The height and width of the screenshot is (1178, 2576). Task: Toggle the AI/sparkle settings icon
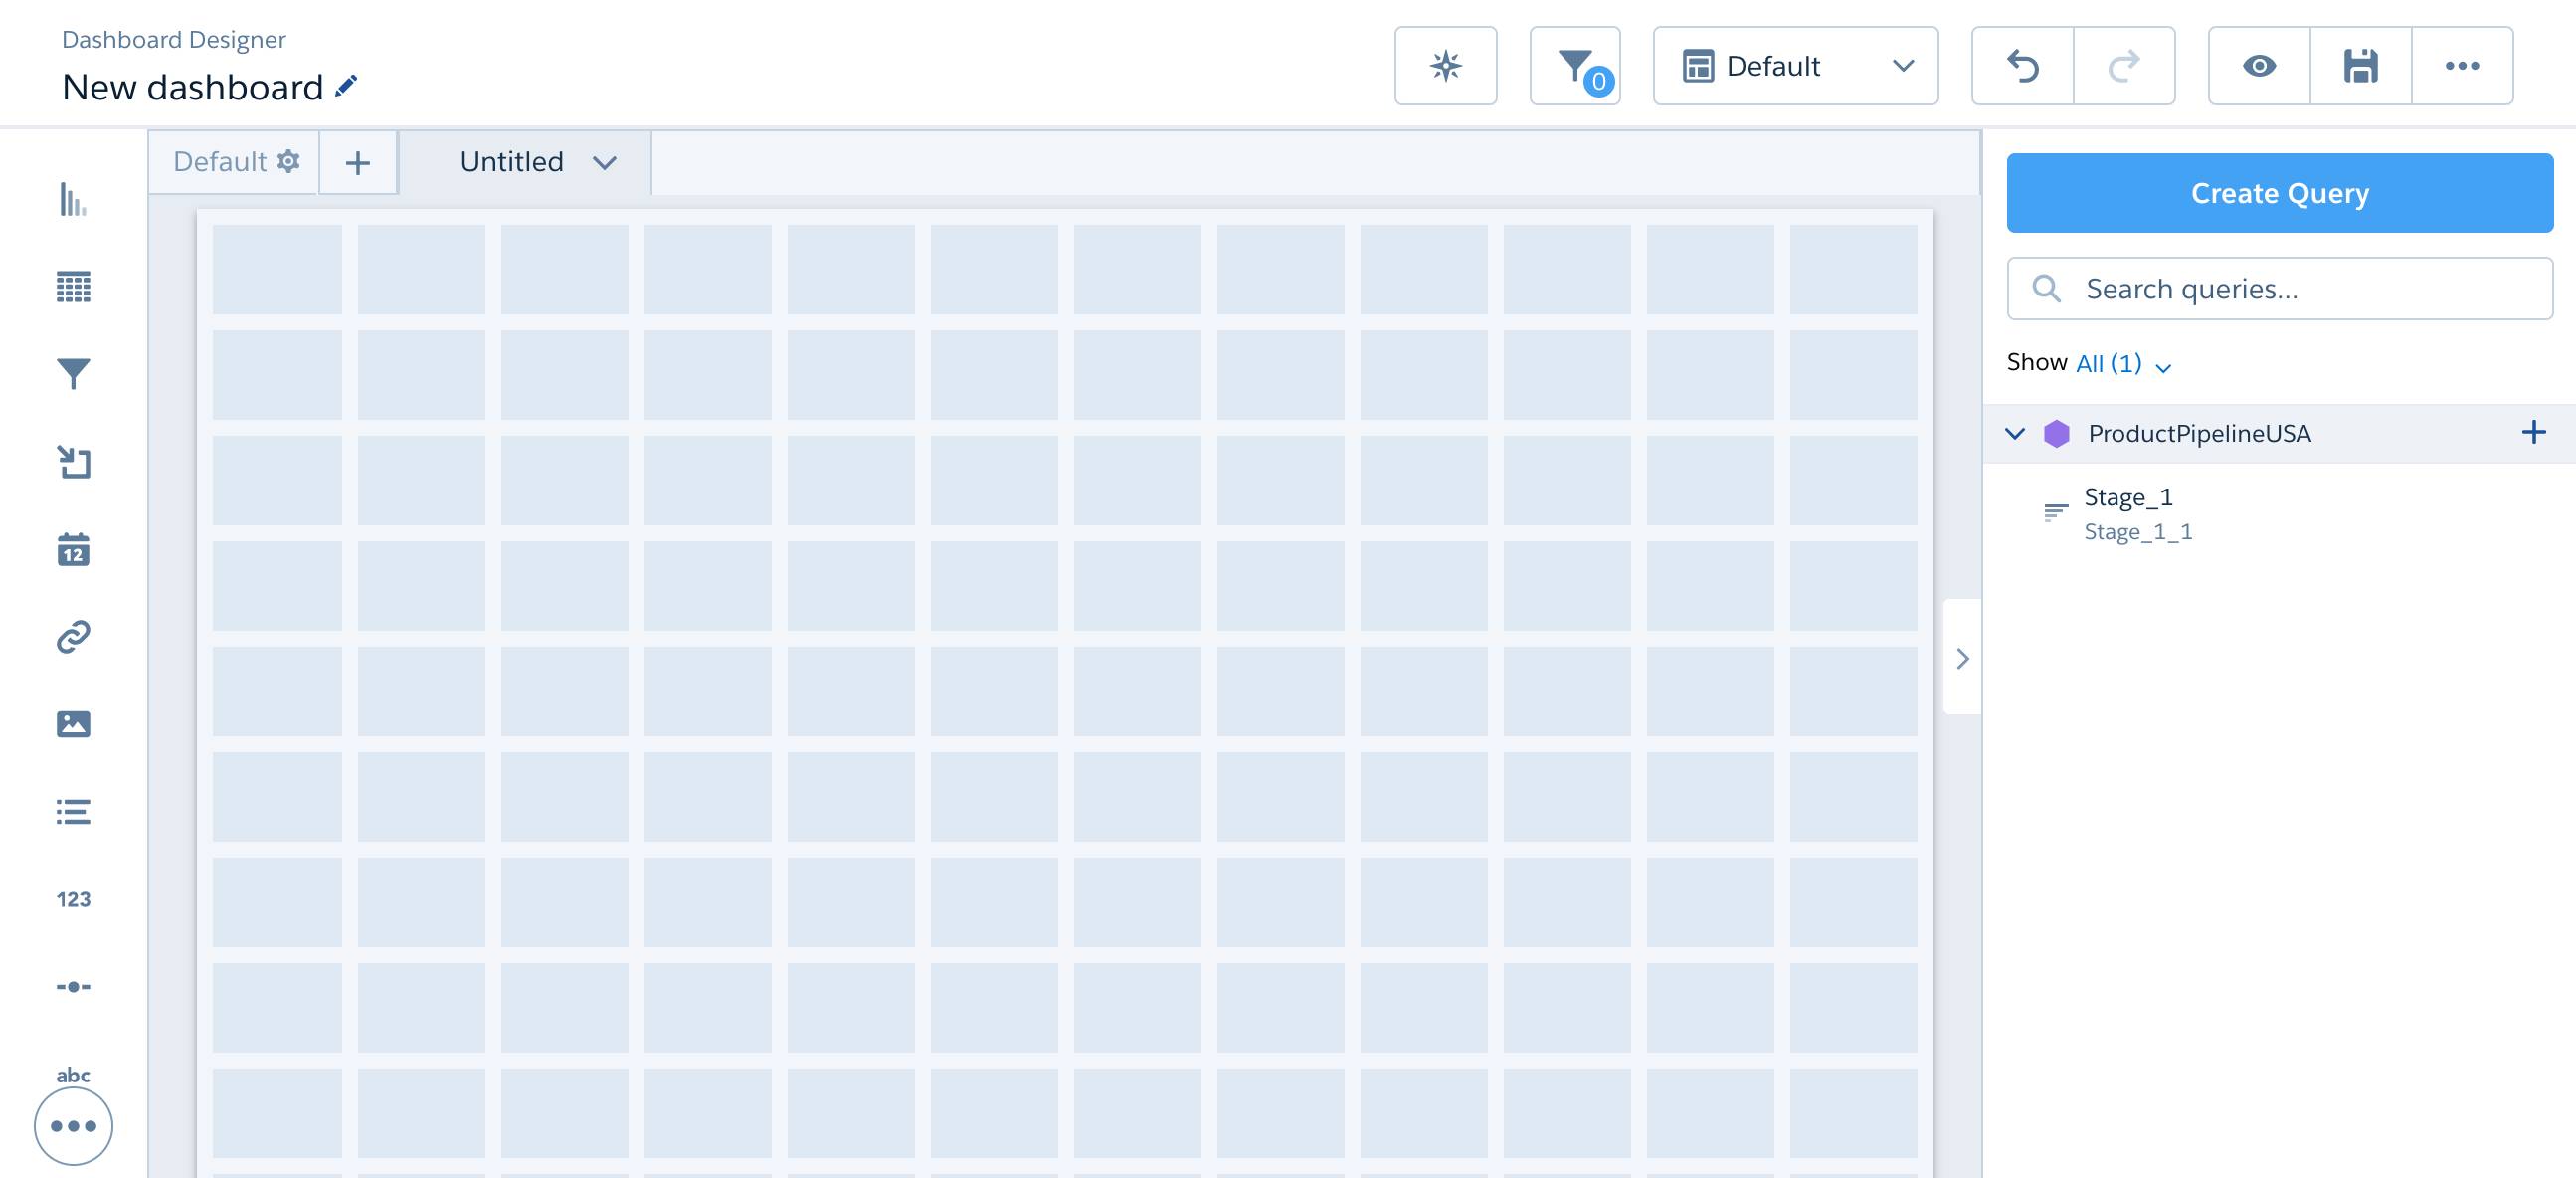(1444, 64)
